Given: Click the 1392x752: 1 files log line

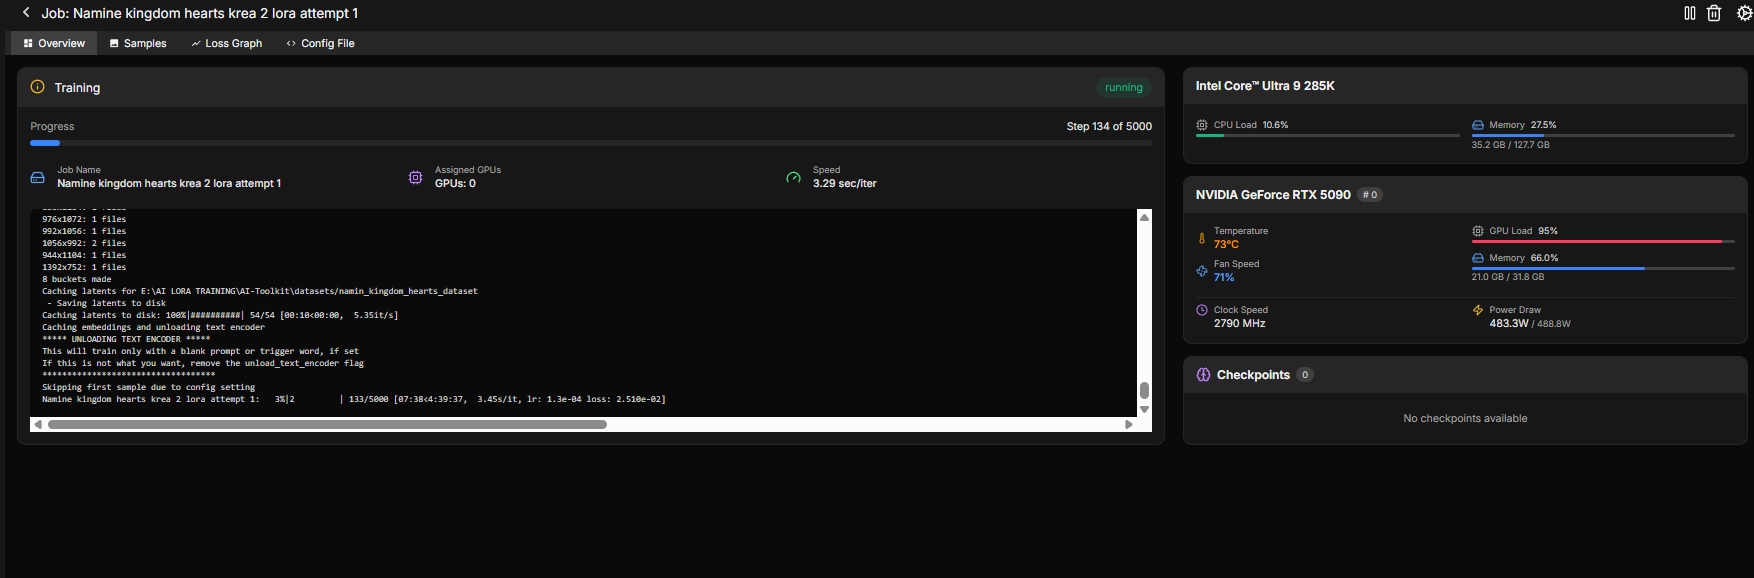Looking at the screenshot, I should point(84,267).
